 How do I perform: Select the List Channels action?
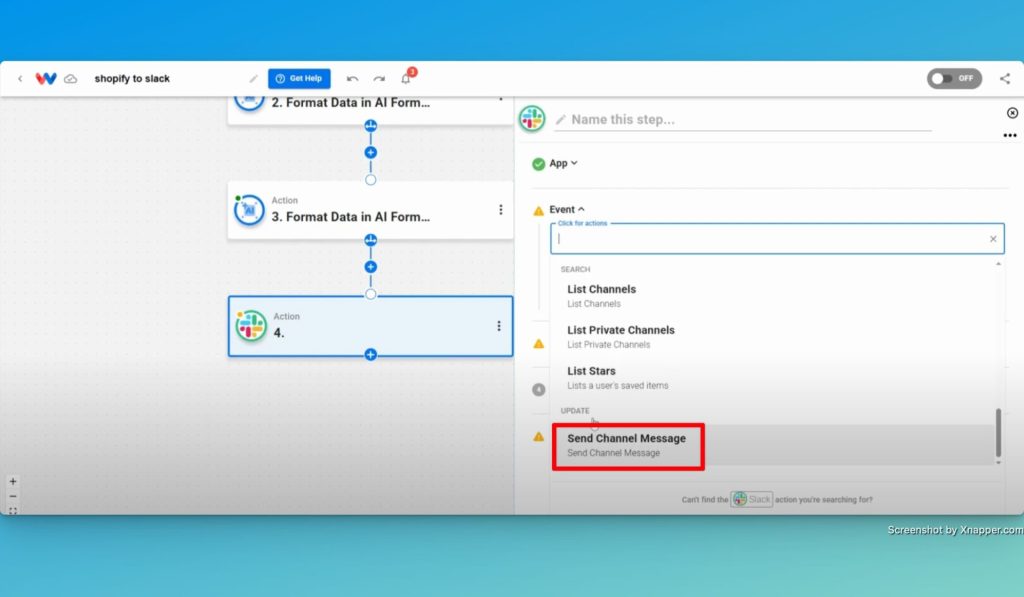[x=773, y=296]
